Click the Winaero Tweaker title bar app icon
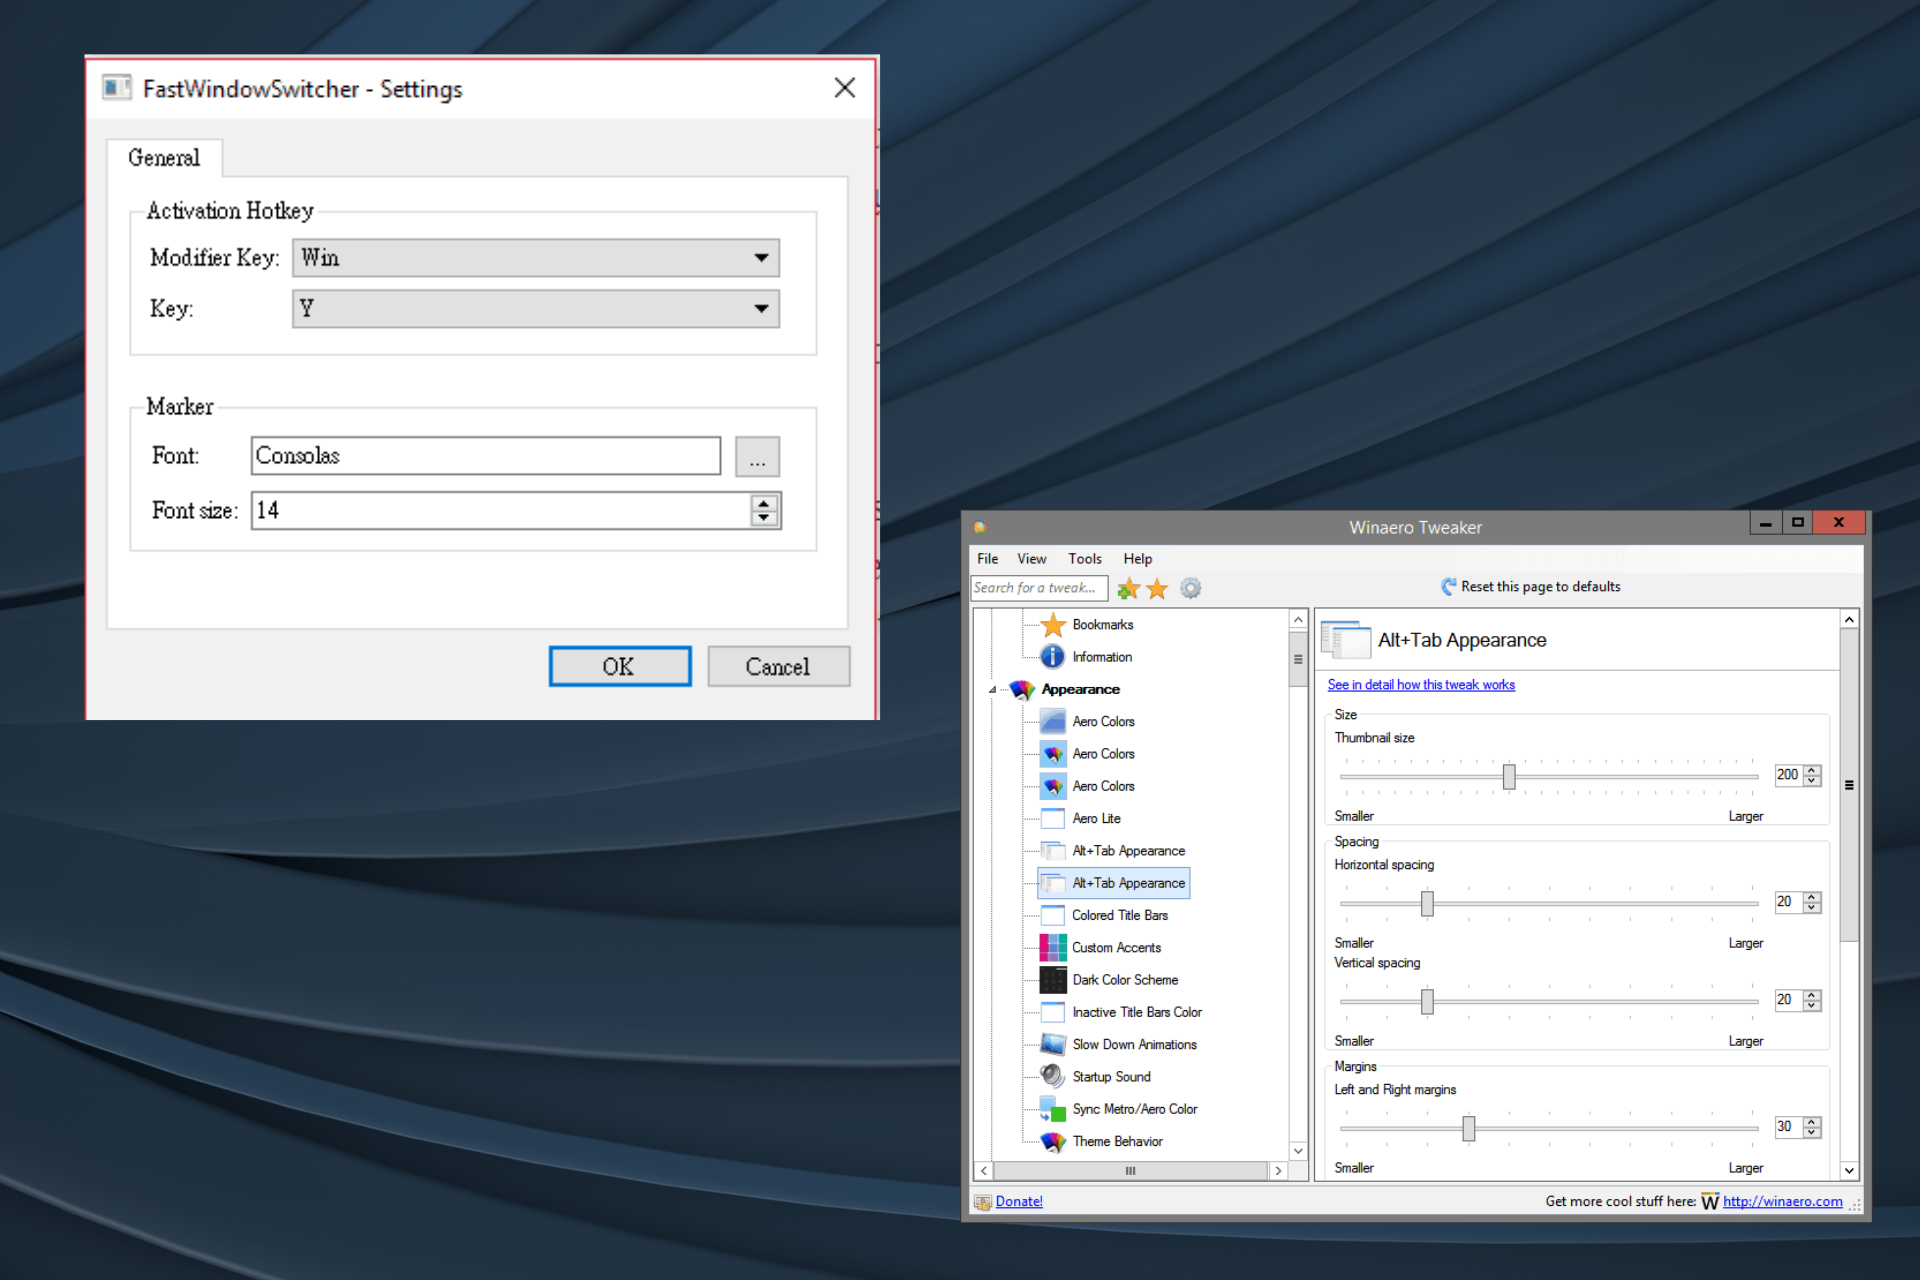The image size is (1920, 1280). [980, 527]
